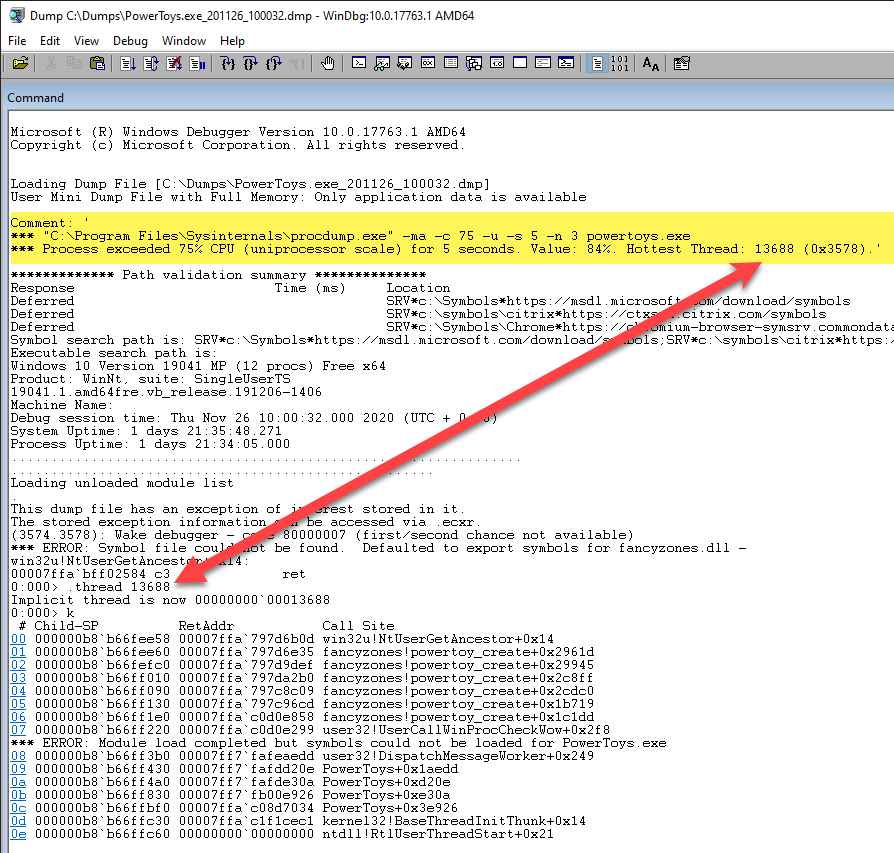This screenshot has width=894, height=853.
Task: Click 'win32u!NtUserGetAncestor+0x14' call site
Action: click(438, 639)
